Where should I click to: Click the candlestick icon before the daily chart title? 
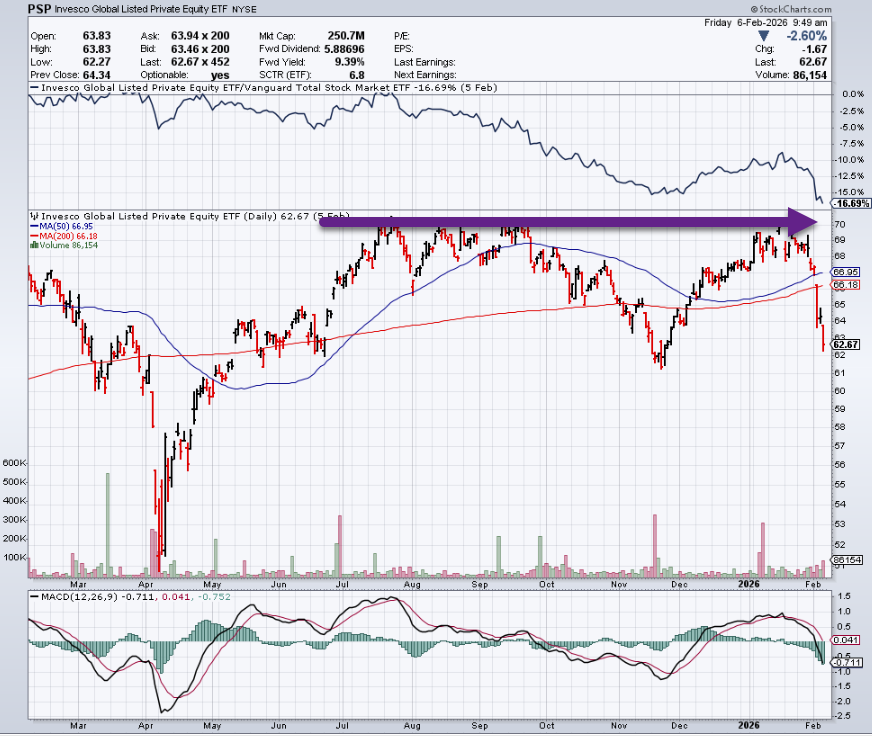pyautogui.click(x=33, y=214)
